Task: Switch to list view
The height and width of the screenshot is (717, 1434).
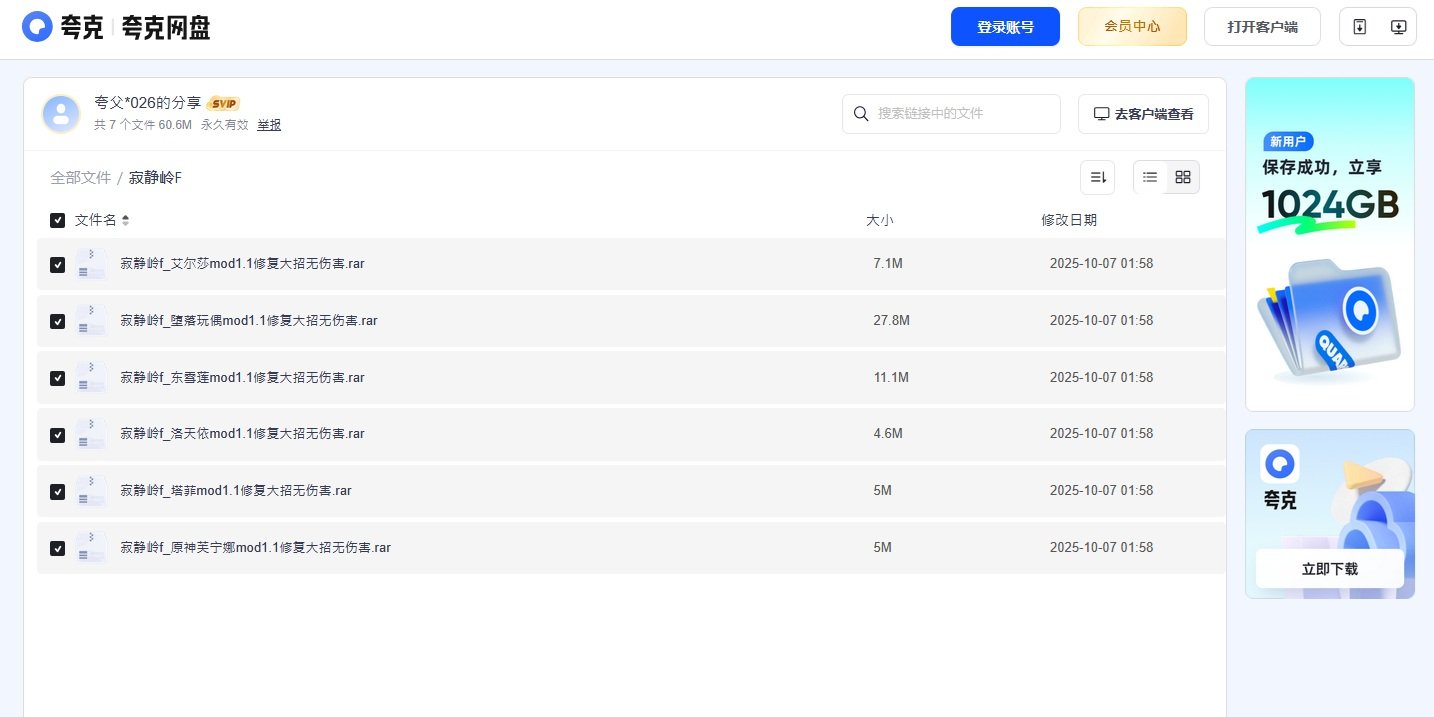Action: [1150, 177]
